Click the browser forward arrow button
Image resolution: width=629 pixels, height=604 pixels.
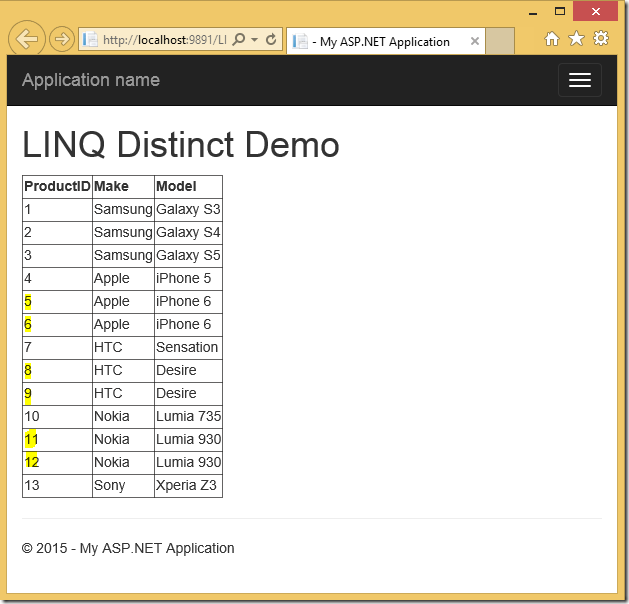pos(62,39)
